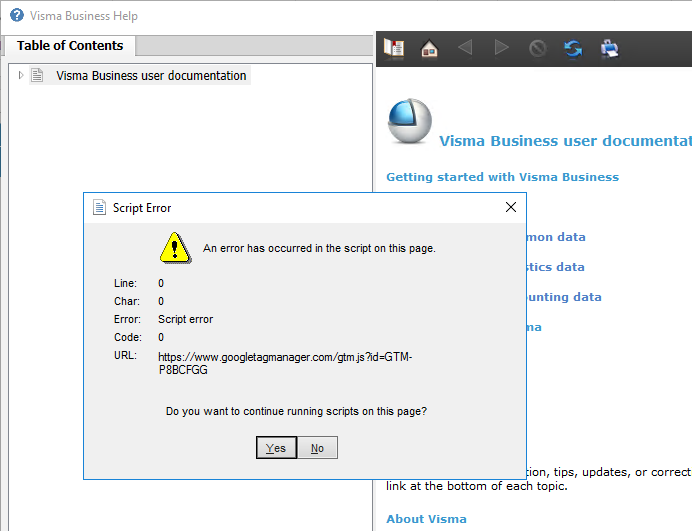The height and width of the screenshot is (531, 692).
Task: Click the googletagmanager URL text
Action: (x=285, y=363)
